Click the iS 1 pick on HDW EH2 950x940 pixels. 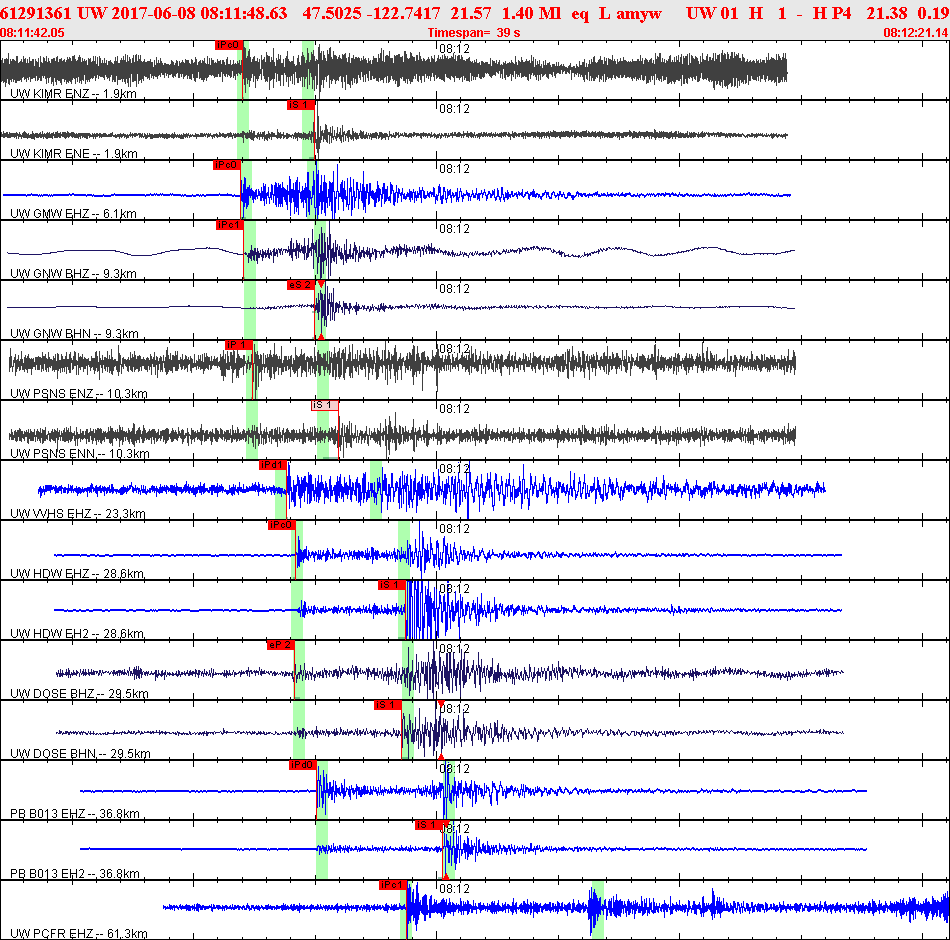point(391,585)
